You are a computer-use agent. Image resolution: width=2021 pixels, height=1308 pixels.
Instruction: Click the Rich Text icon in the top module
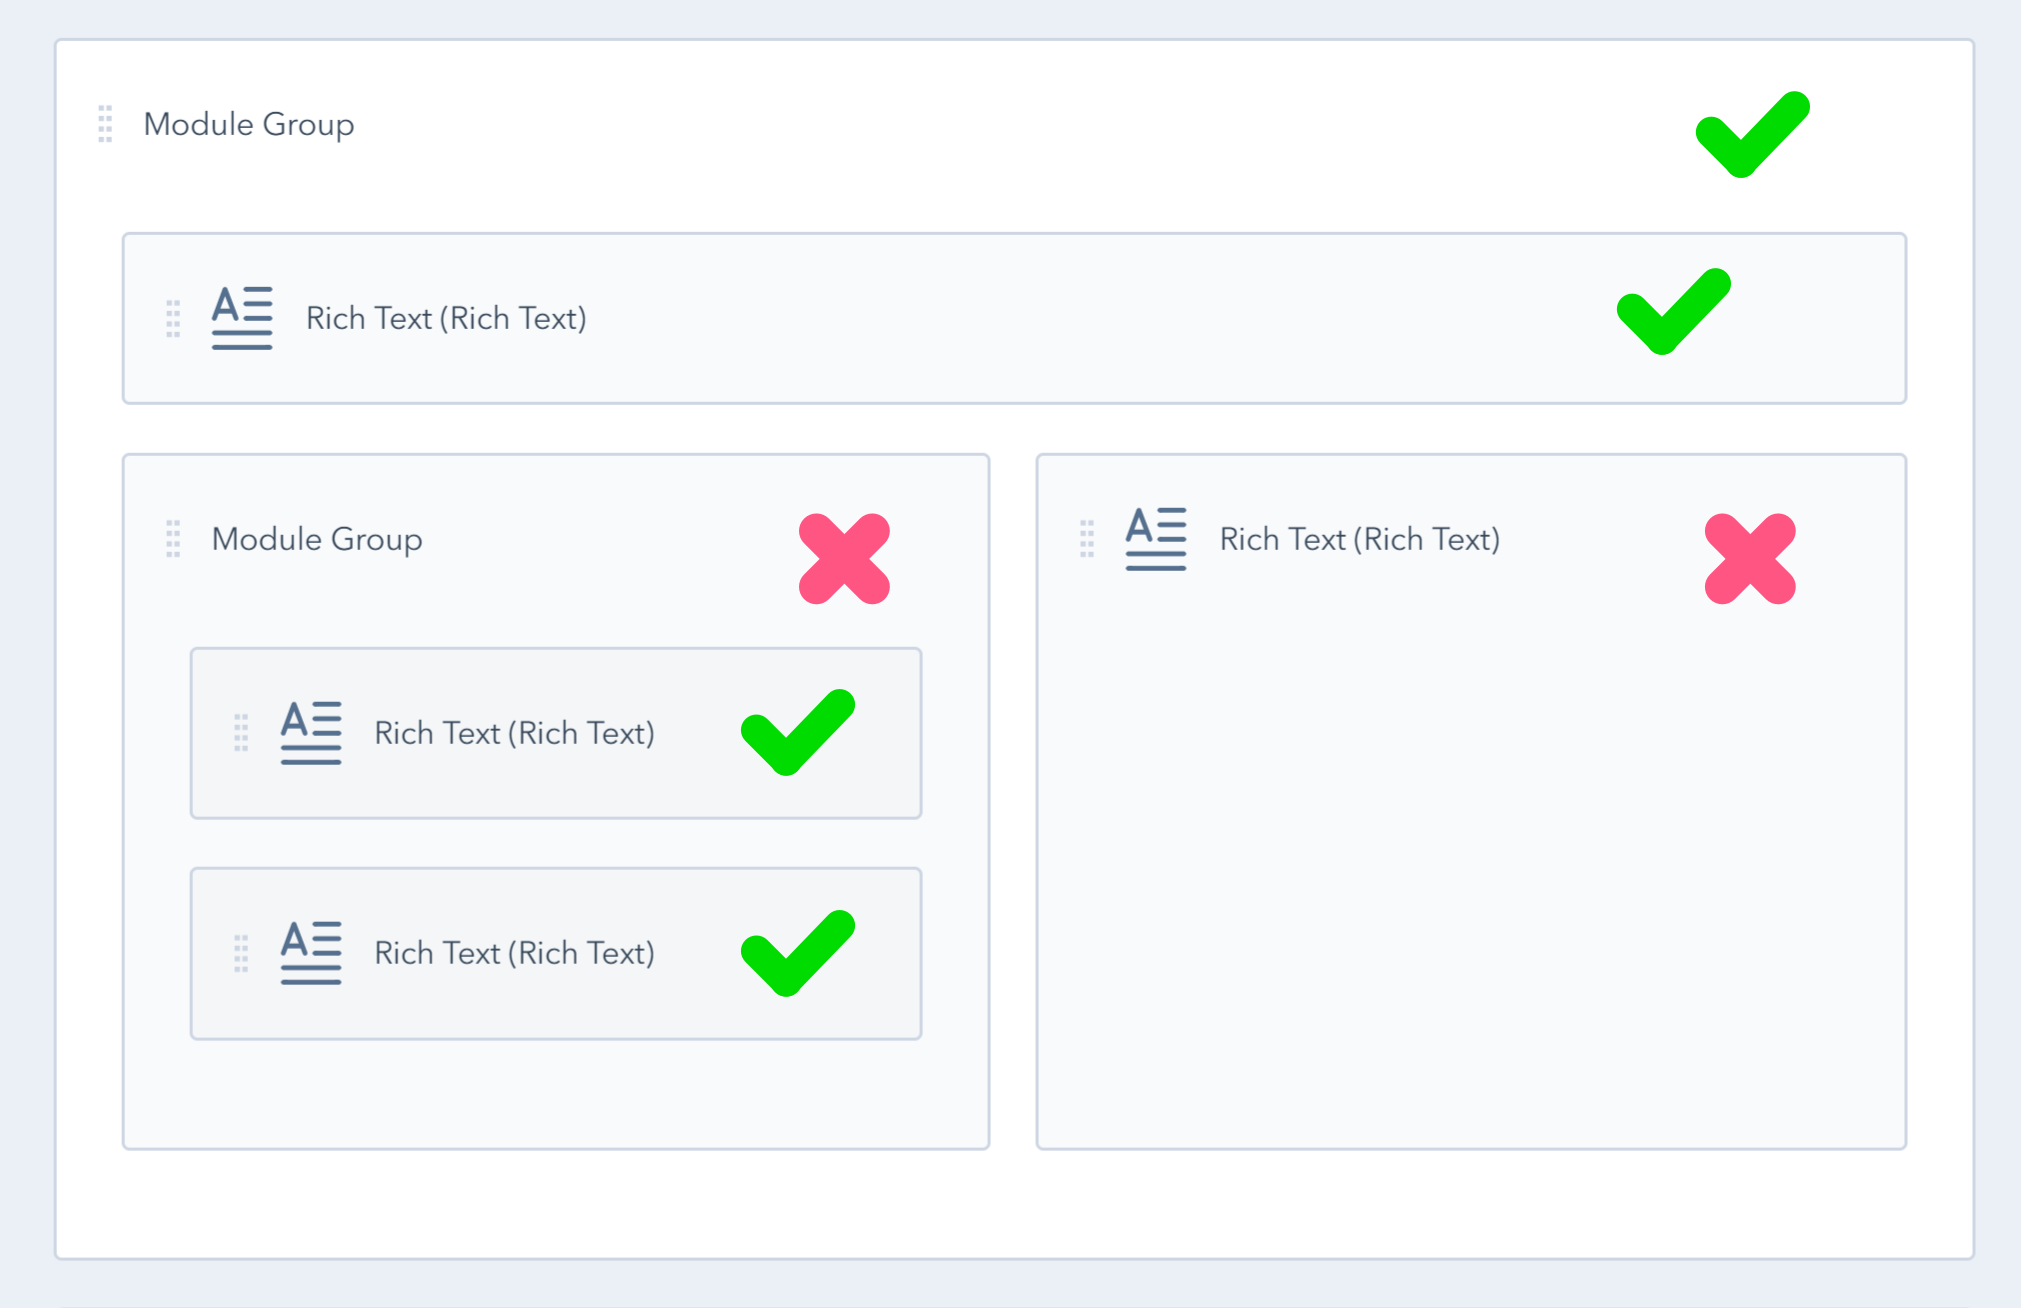click(242, 318)
